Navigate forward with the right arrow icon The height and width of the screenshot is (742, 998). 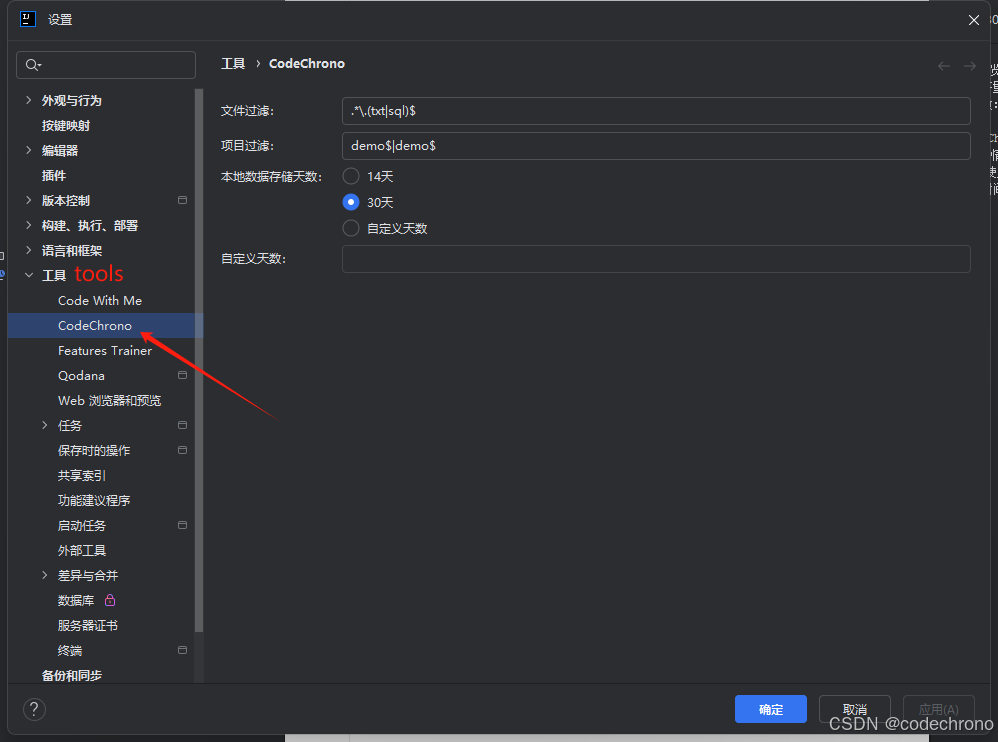[x=969, y=66]
